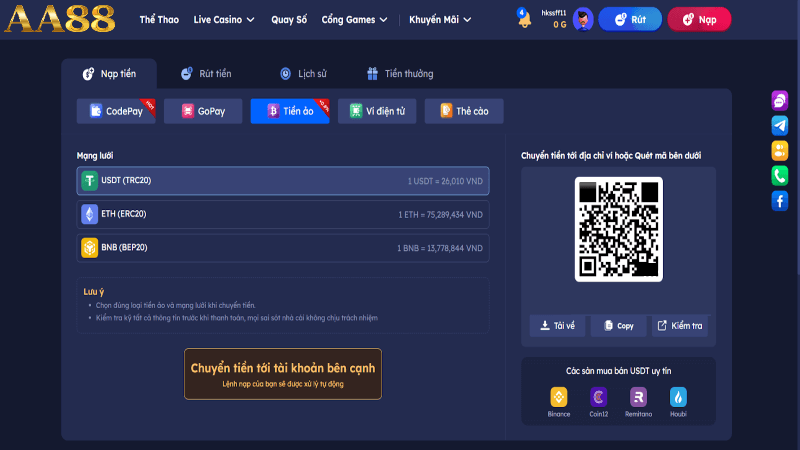The image size is (800, 450).
Task: Click the 0 G balance
Action: coord(560,24)
